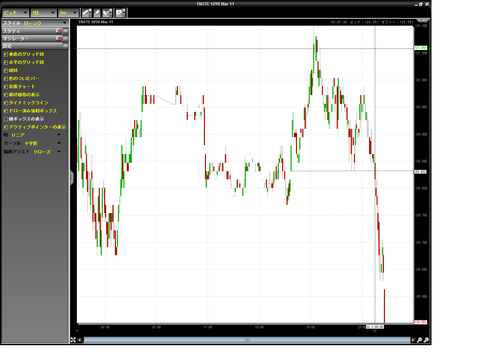This screenshot has height=360, width=480.
Task: Toggle the ダイナミックライン checkbox
Action: (6, 103)
